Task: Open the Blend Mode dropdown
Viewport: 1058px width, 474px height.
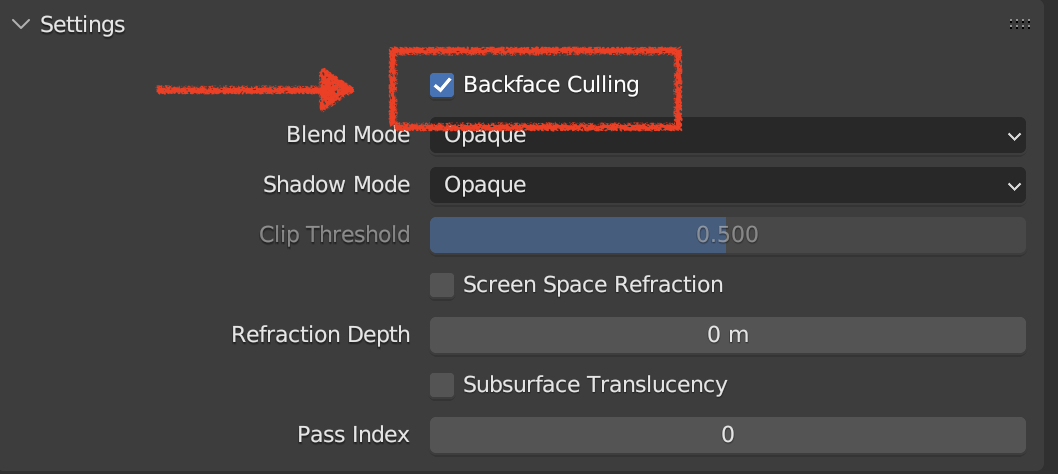Action: pos(727,136)
